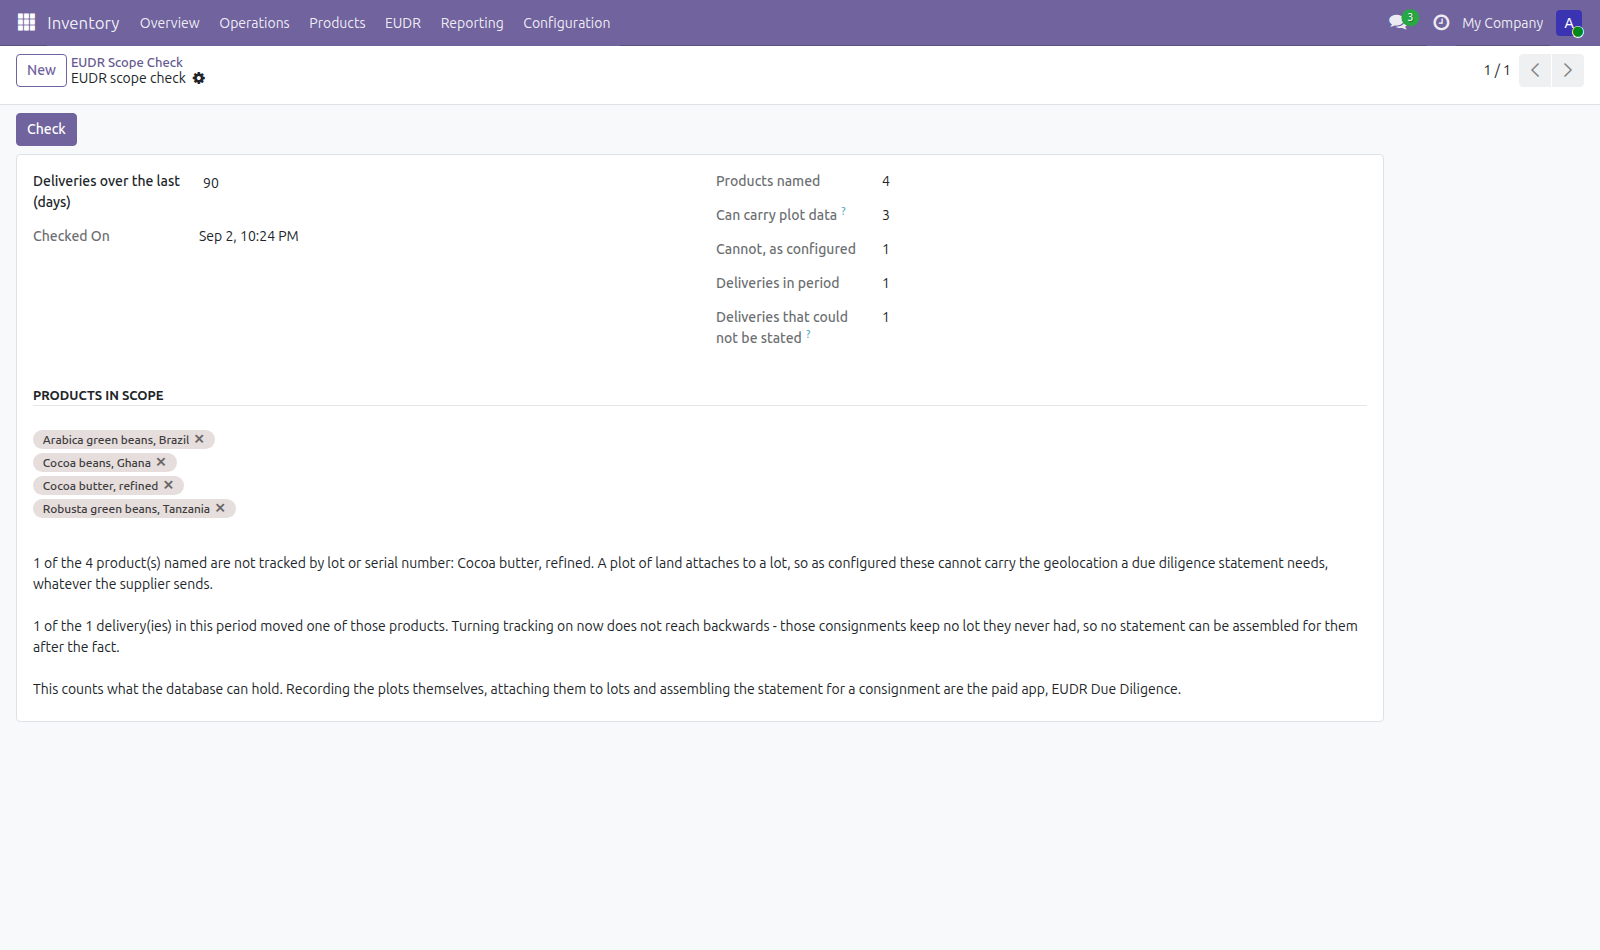
Task: Open the Products menu
Action: pos(337,22)
